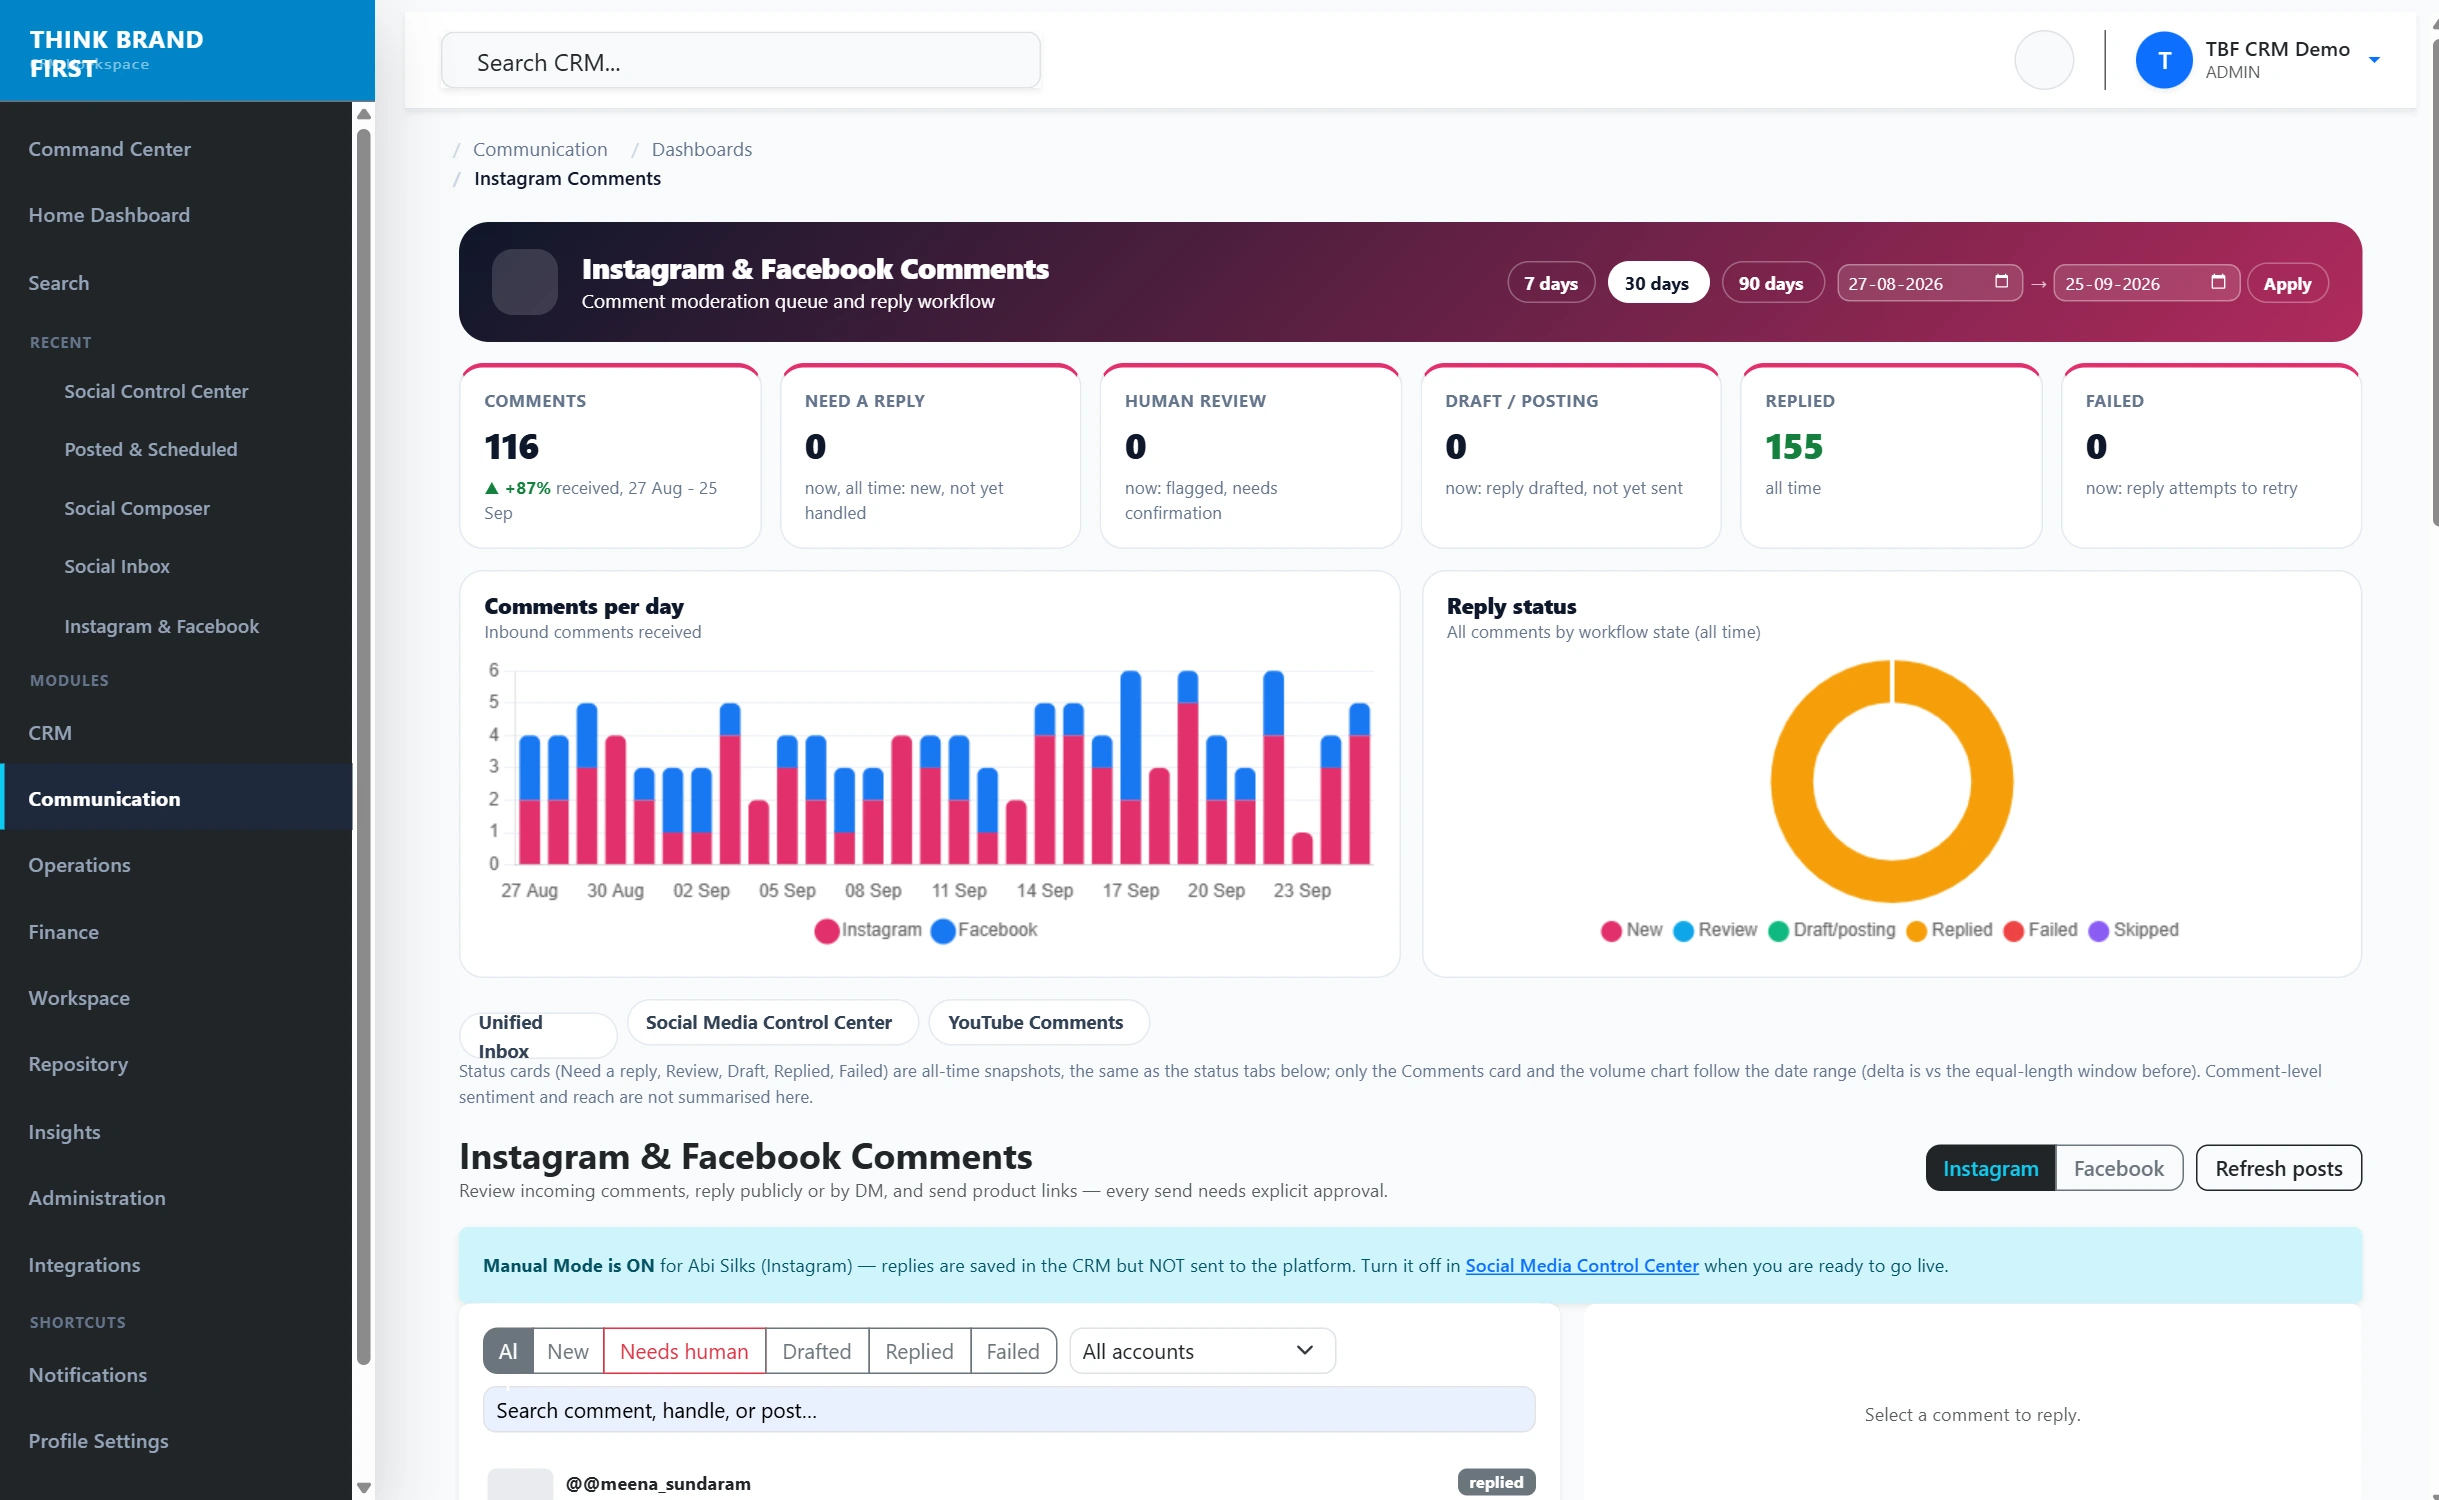This screenshot has height=1500, width=2439.
Task: Select the 7 days range
Action: click(1551, 283)
